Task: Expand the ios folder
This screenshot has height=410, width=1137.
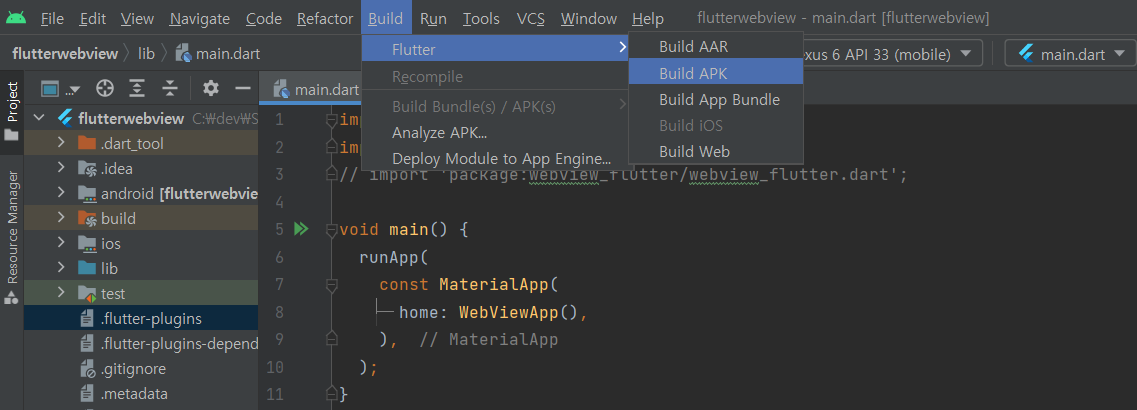Action: [x=62, y=244]
